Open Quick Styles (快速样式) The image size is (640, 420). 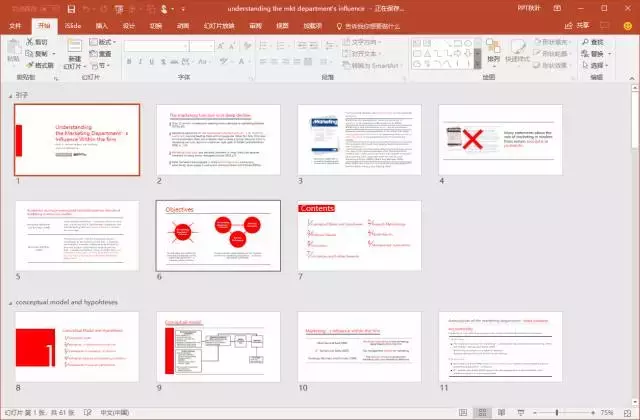517,51
